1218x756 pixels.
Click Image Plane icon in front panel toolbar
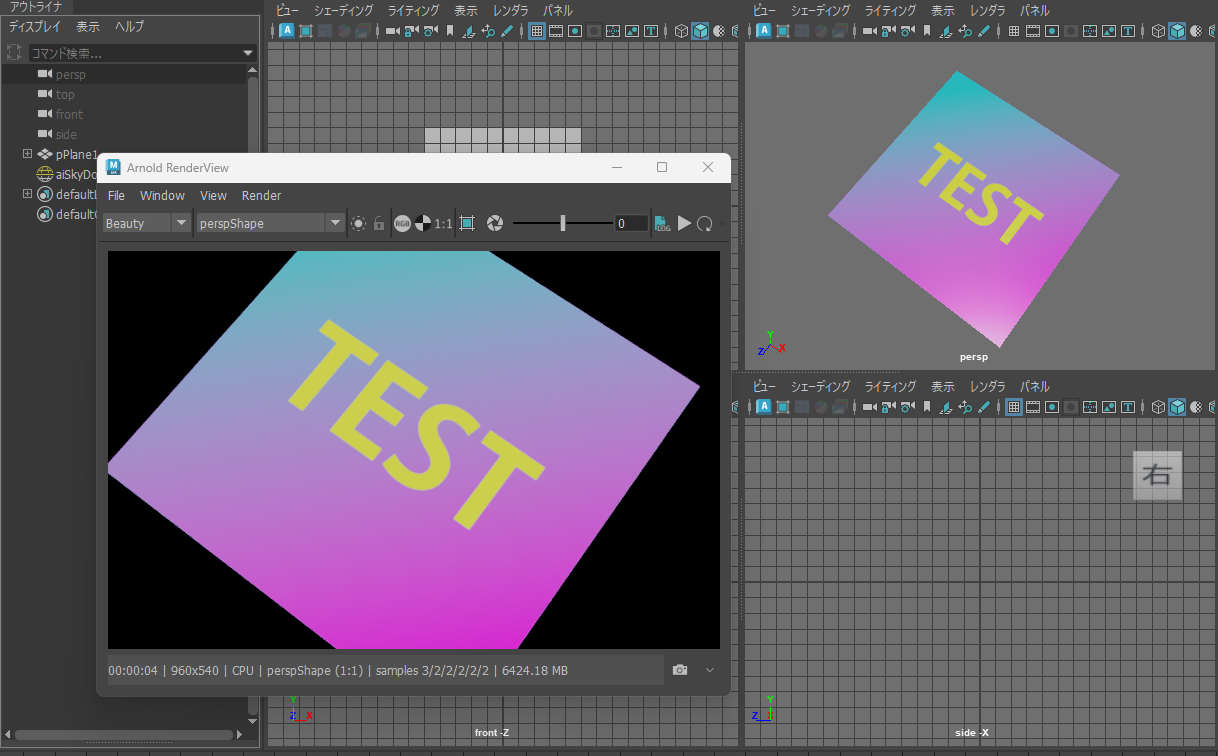[469, 31]
